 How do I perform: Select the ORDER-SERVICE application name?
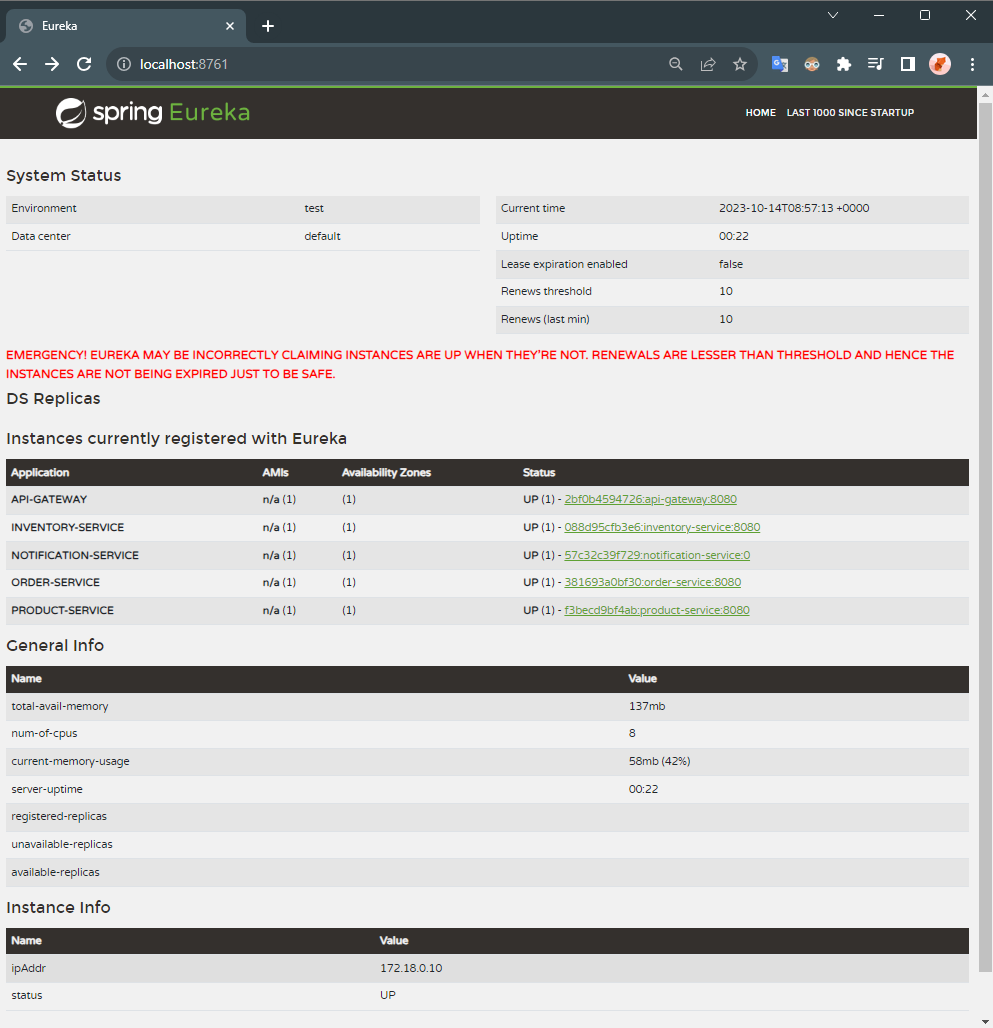click(x=56, y=582)
